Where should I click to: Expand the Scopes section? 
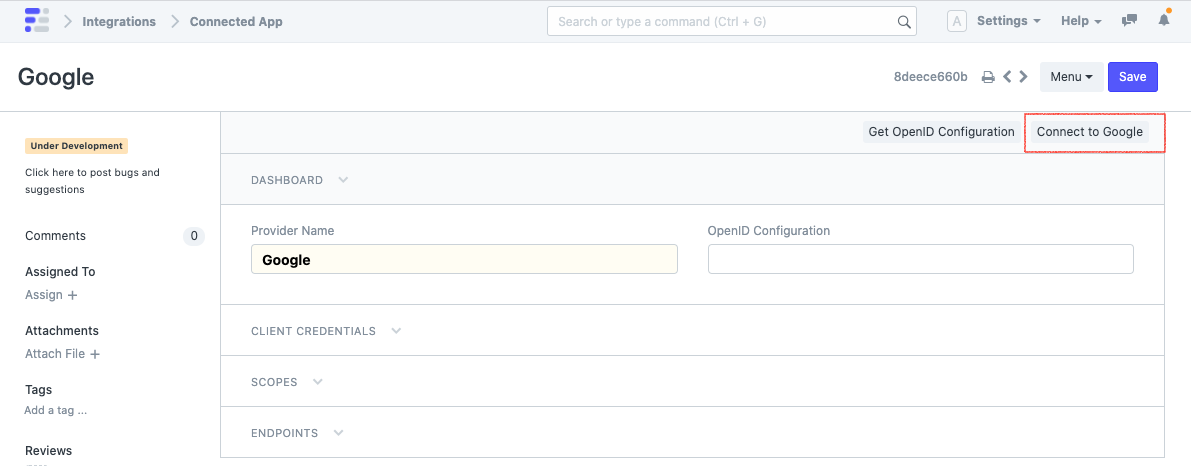click(318, 382)
